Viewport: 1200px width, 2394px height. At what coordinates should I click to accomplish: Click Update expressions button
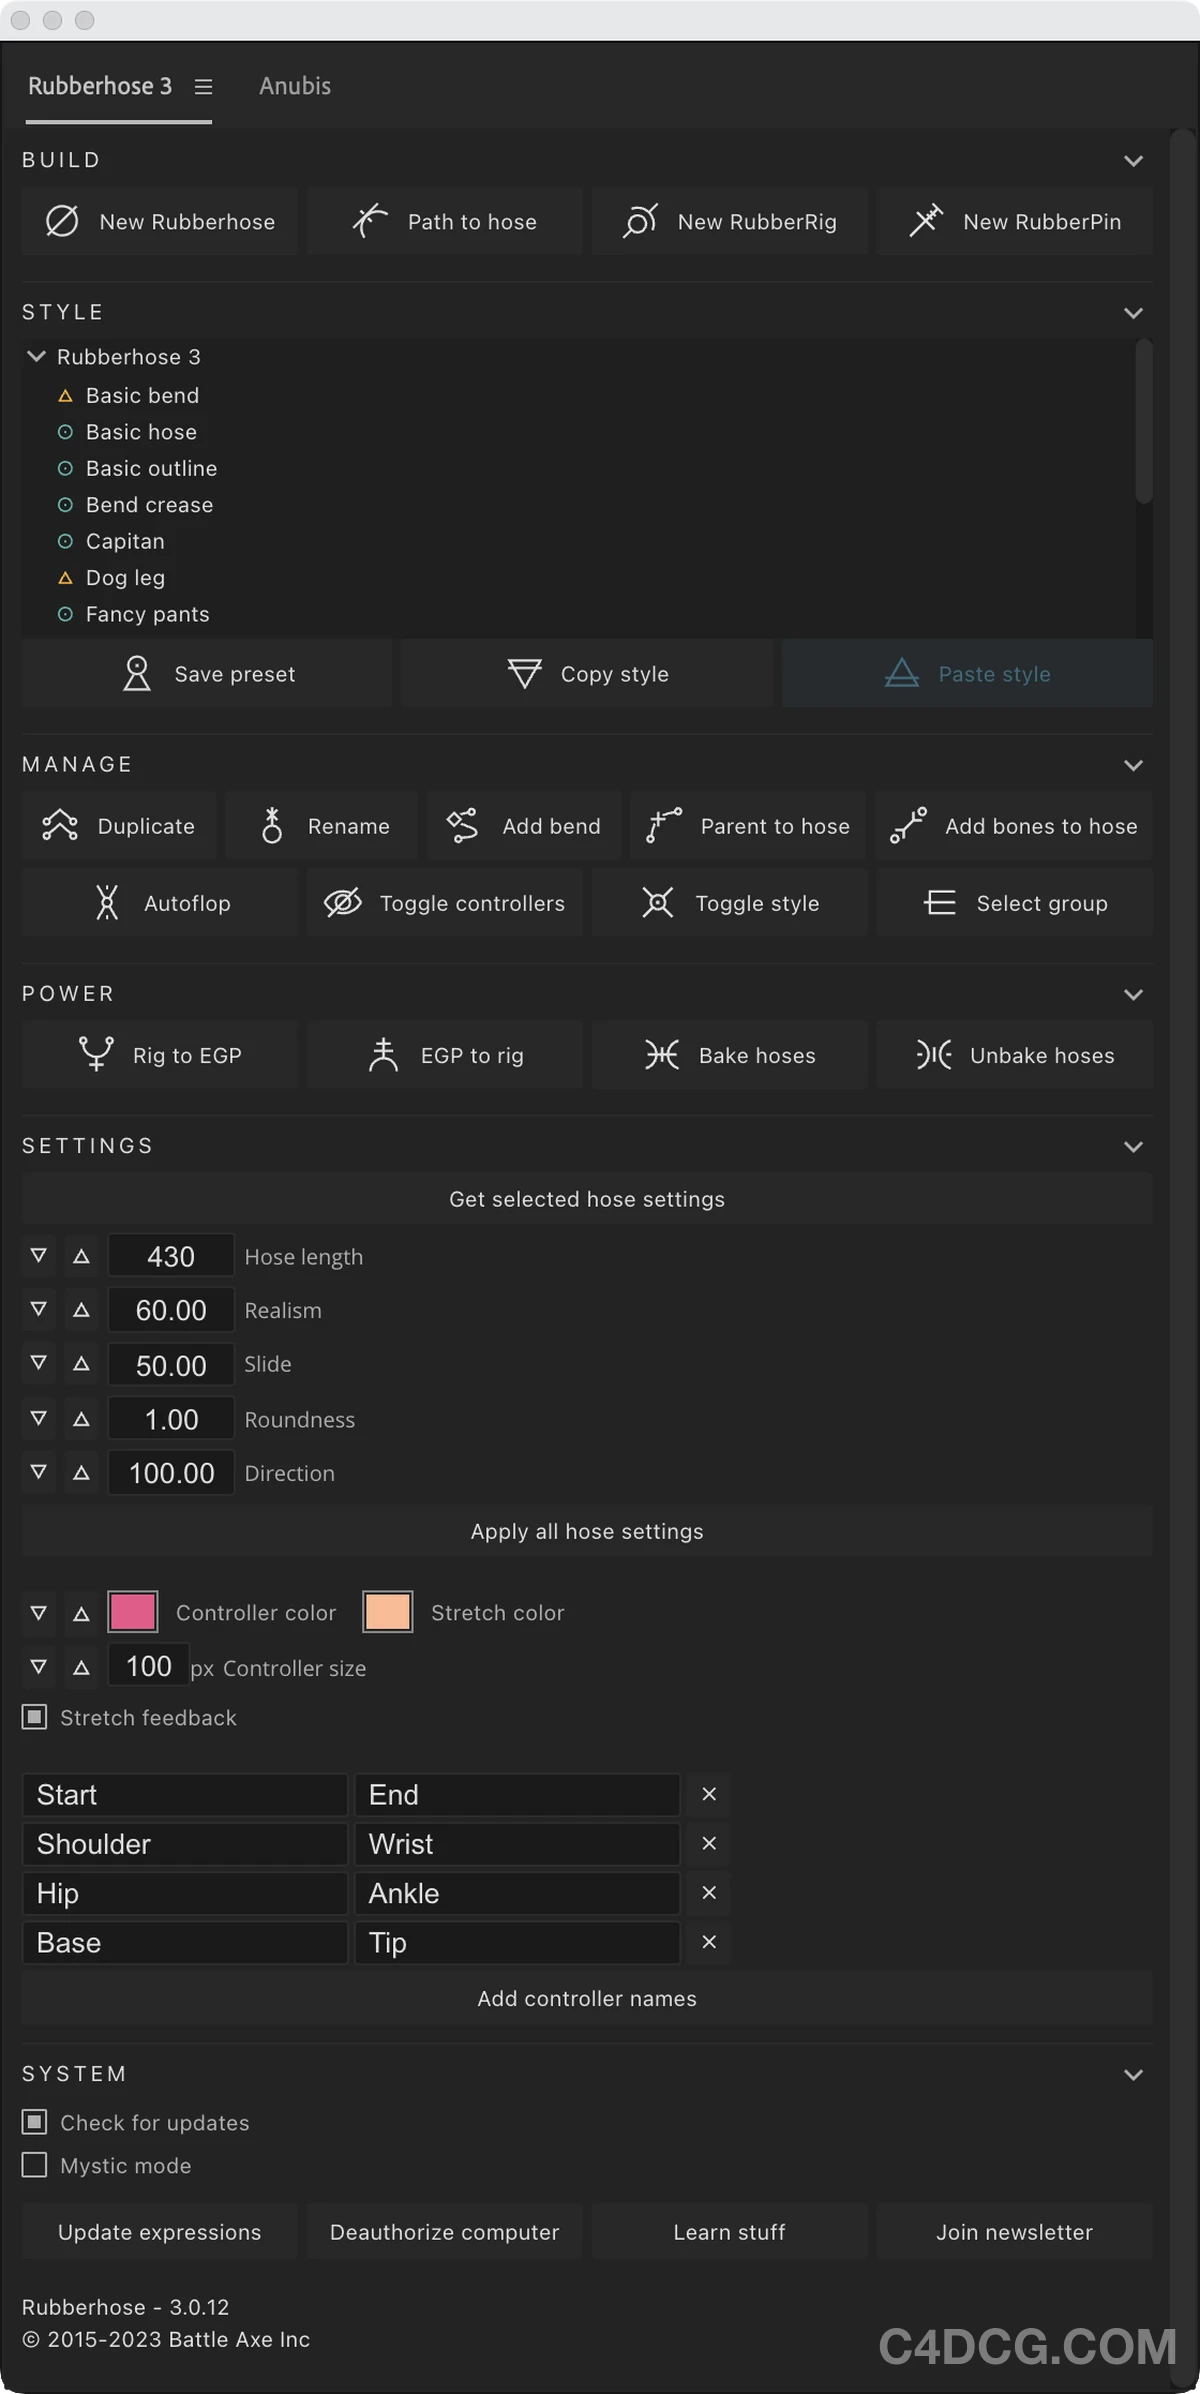(x=160, y=2232)
